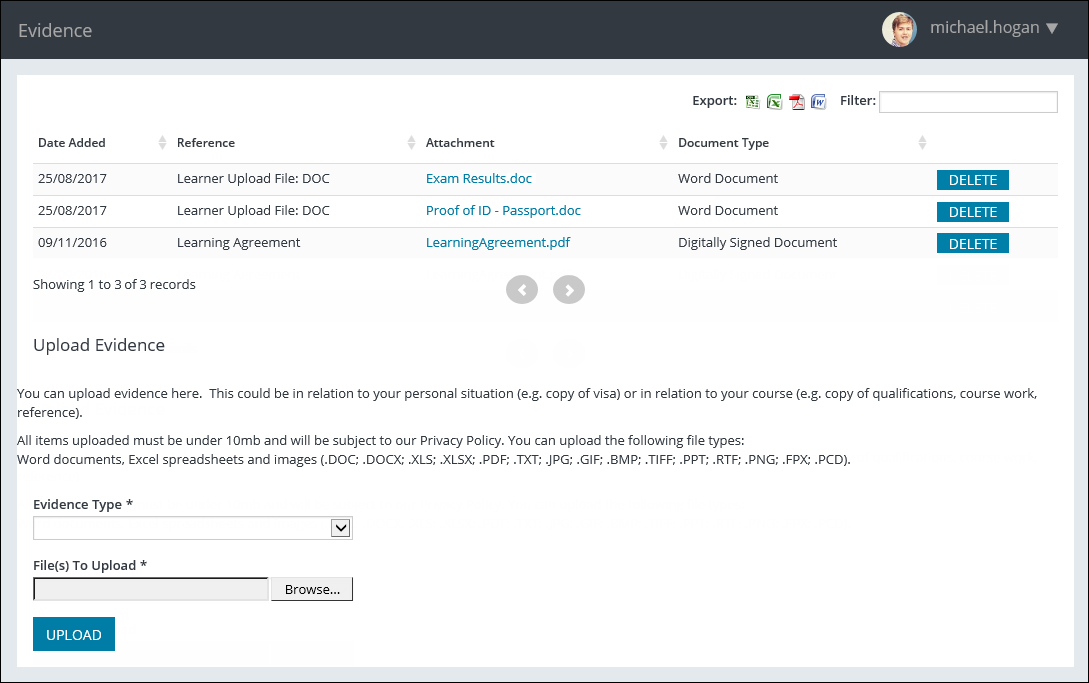1089x683 pixels.
Task: Sort by Attachment column sort arrows
Action: (663, 143)
